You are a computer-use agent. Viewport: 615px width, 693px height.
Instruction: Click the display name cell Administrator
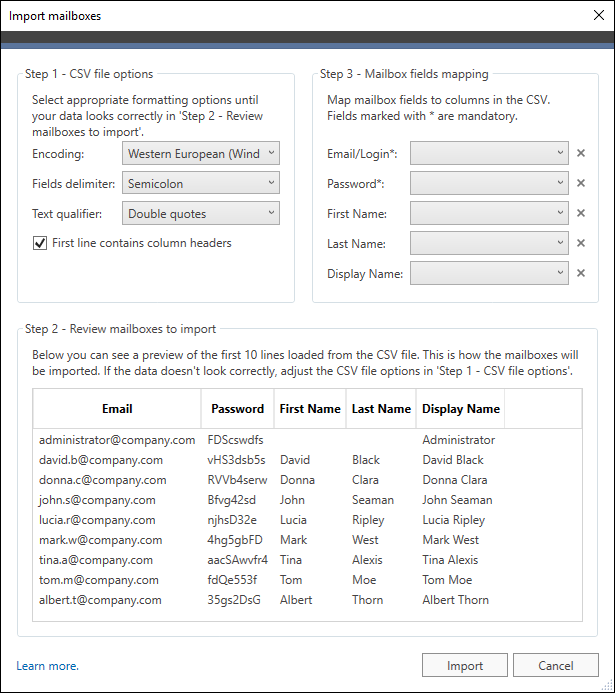(x=459, y=440)
